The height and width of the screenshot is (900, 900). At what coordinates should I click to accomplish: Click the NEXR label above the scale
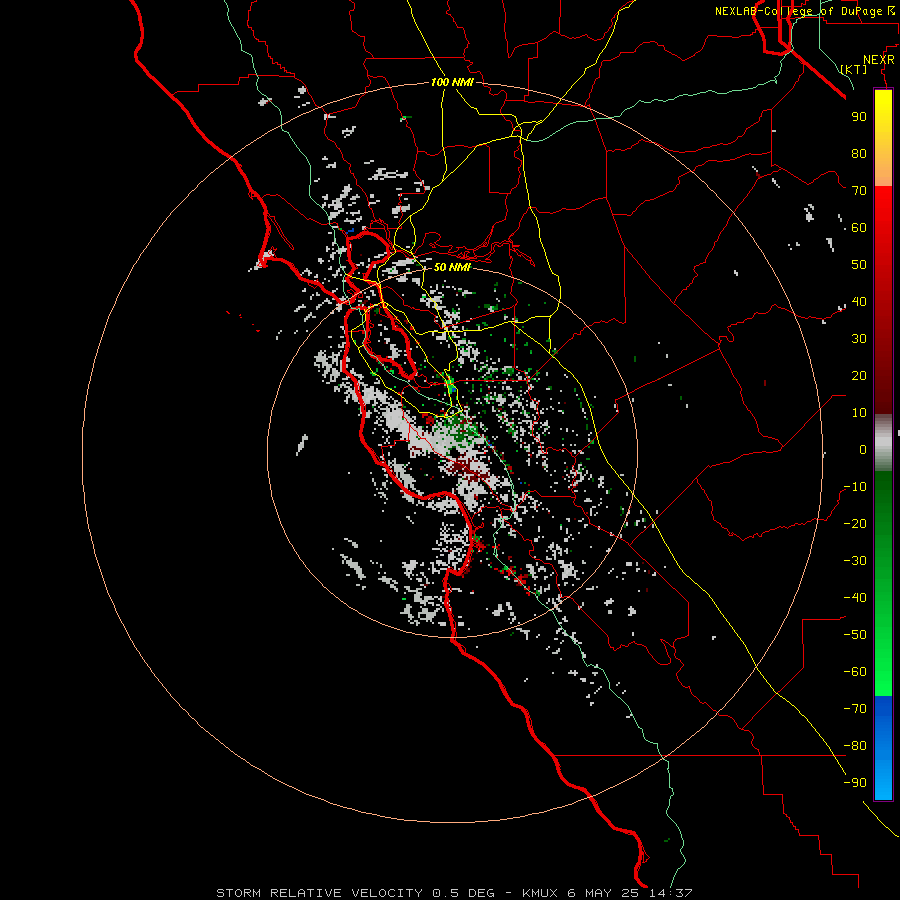[x=879, y=60]
